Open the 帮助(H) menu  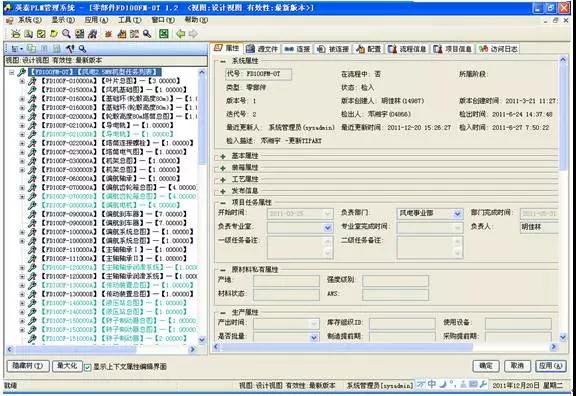(x=196, y=20)
